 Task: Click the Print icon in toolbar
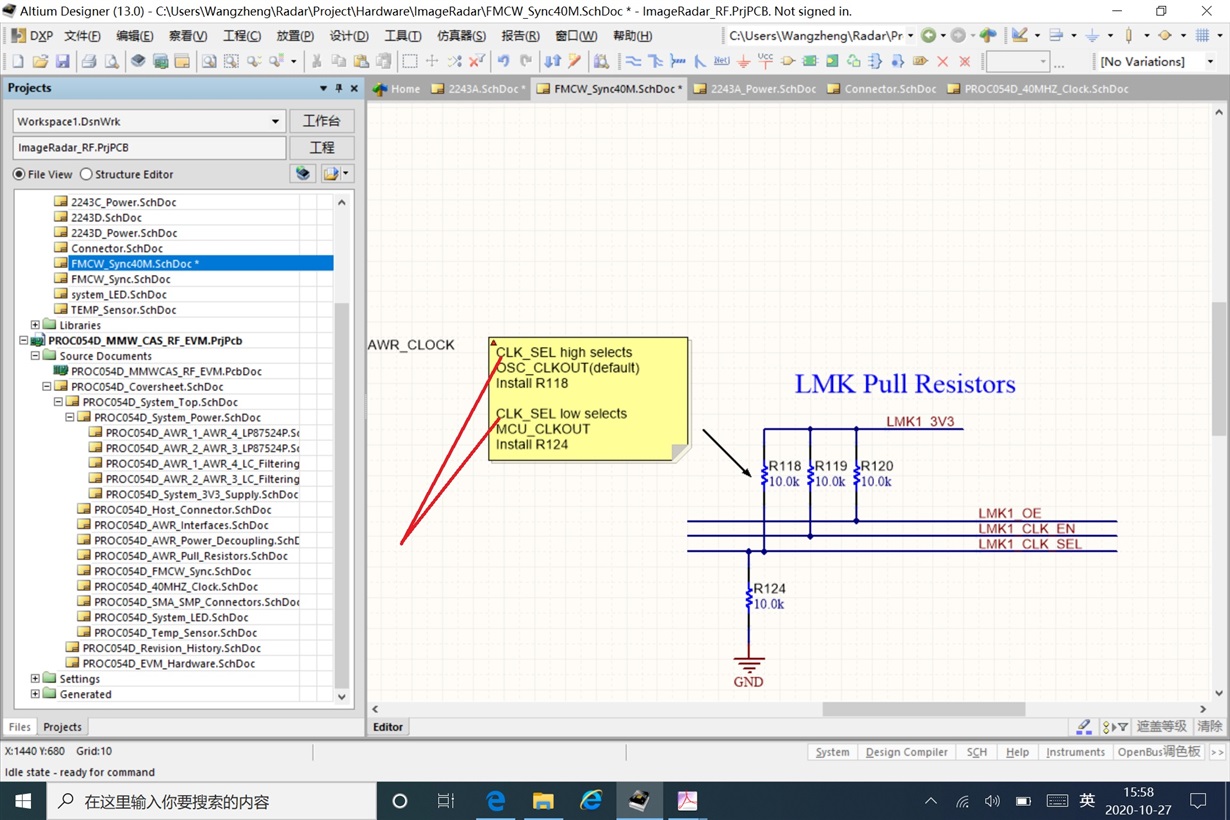(x=89, y=61)
